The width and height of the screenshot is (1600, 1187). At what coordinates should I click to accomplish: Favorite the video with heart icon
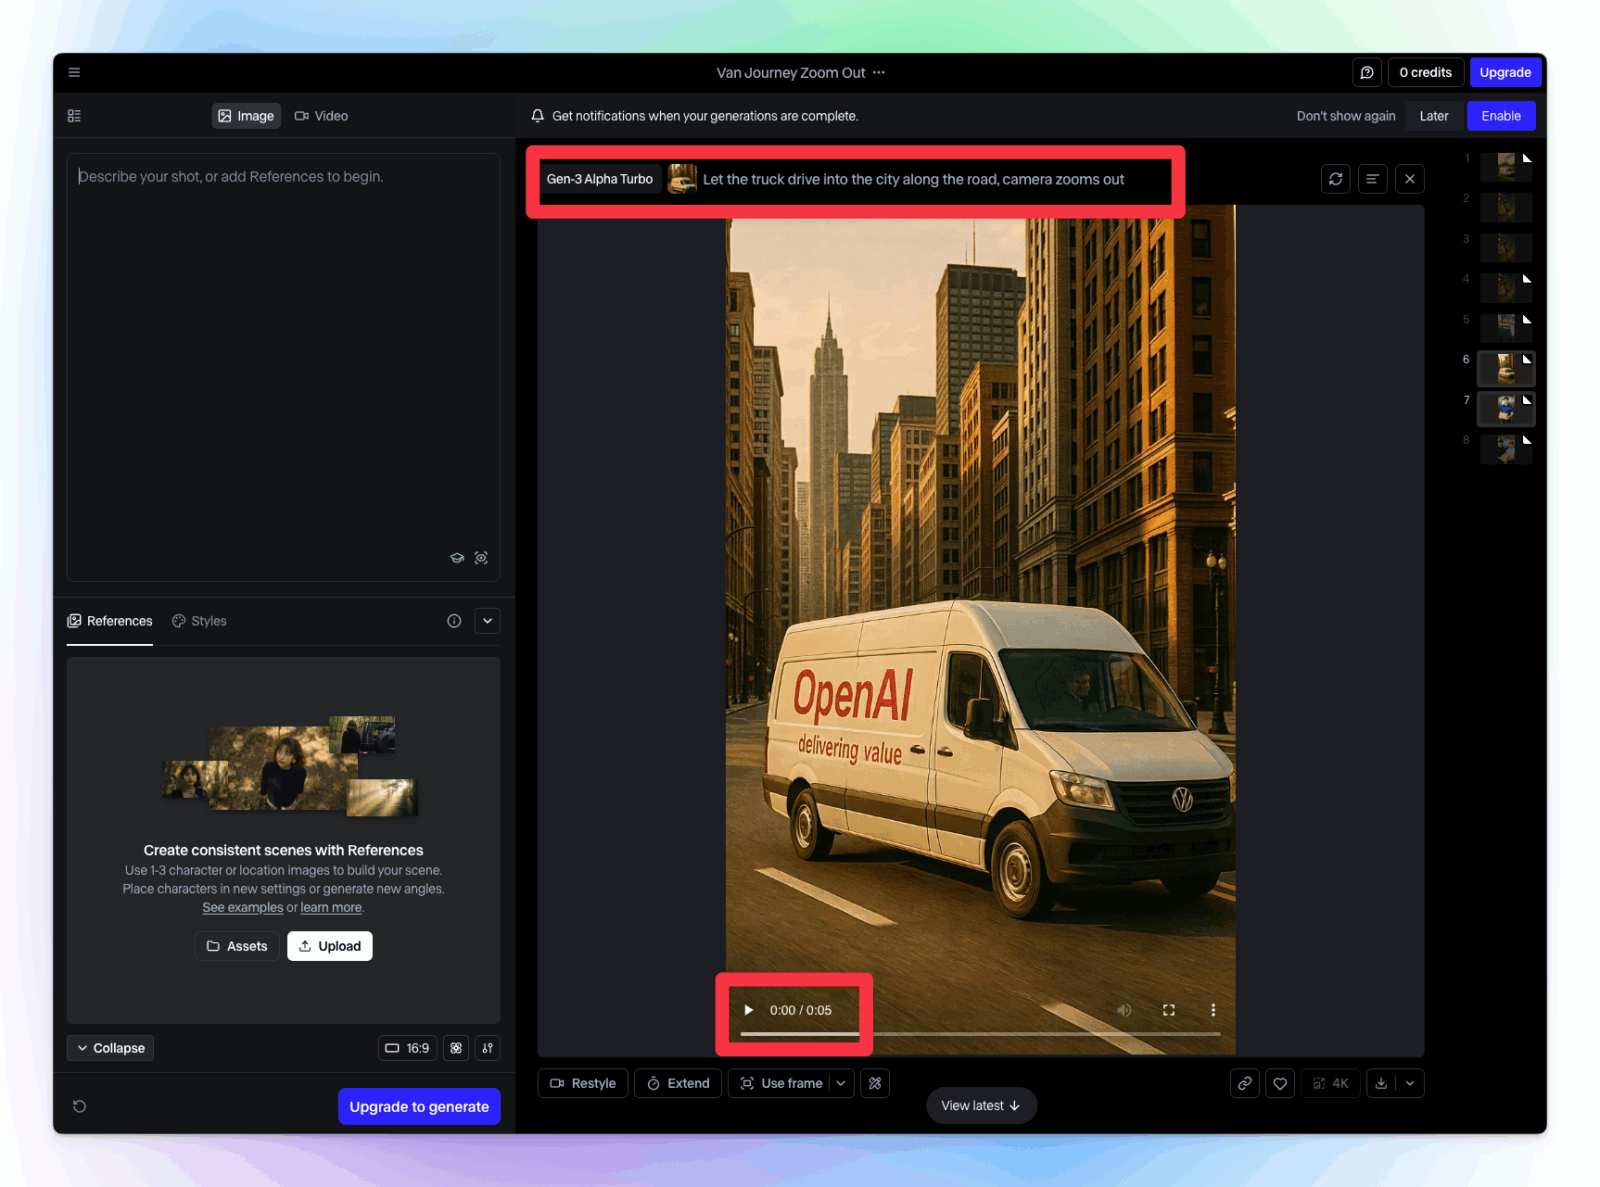pos(1280,1083)
